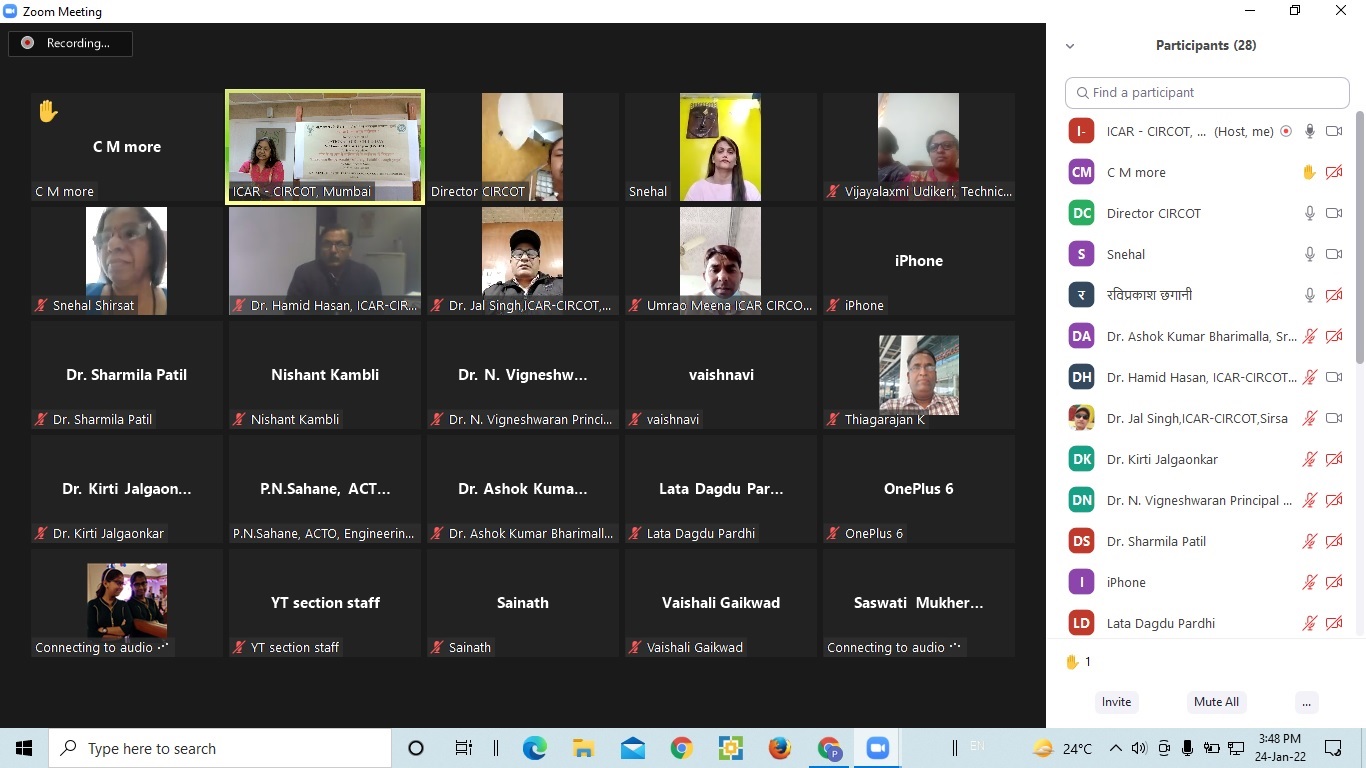Viewport: 1366px width, 768px height.
Task: Click the vaishnavi participant tile
Action: [721, 375]
